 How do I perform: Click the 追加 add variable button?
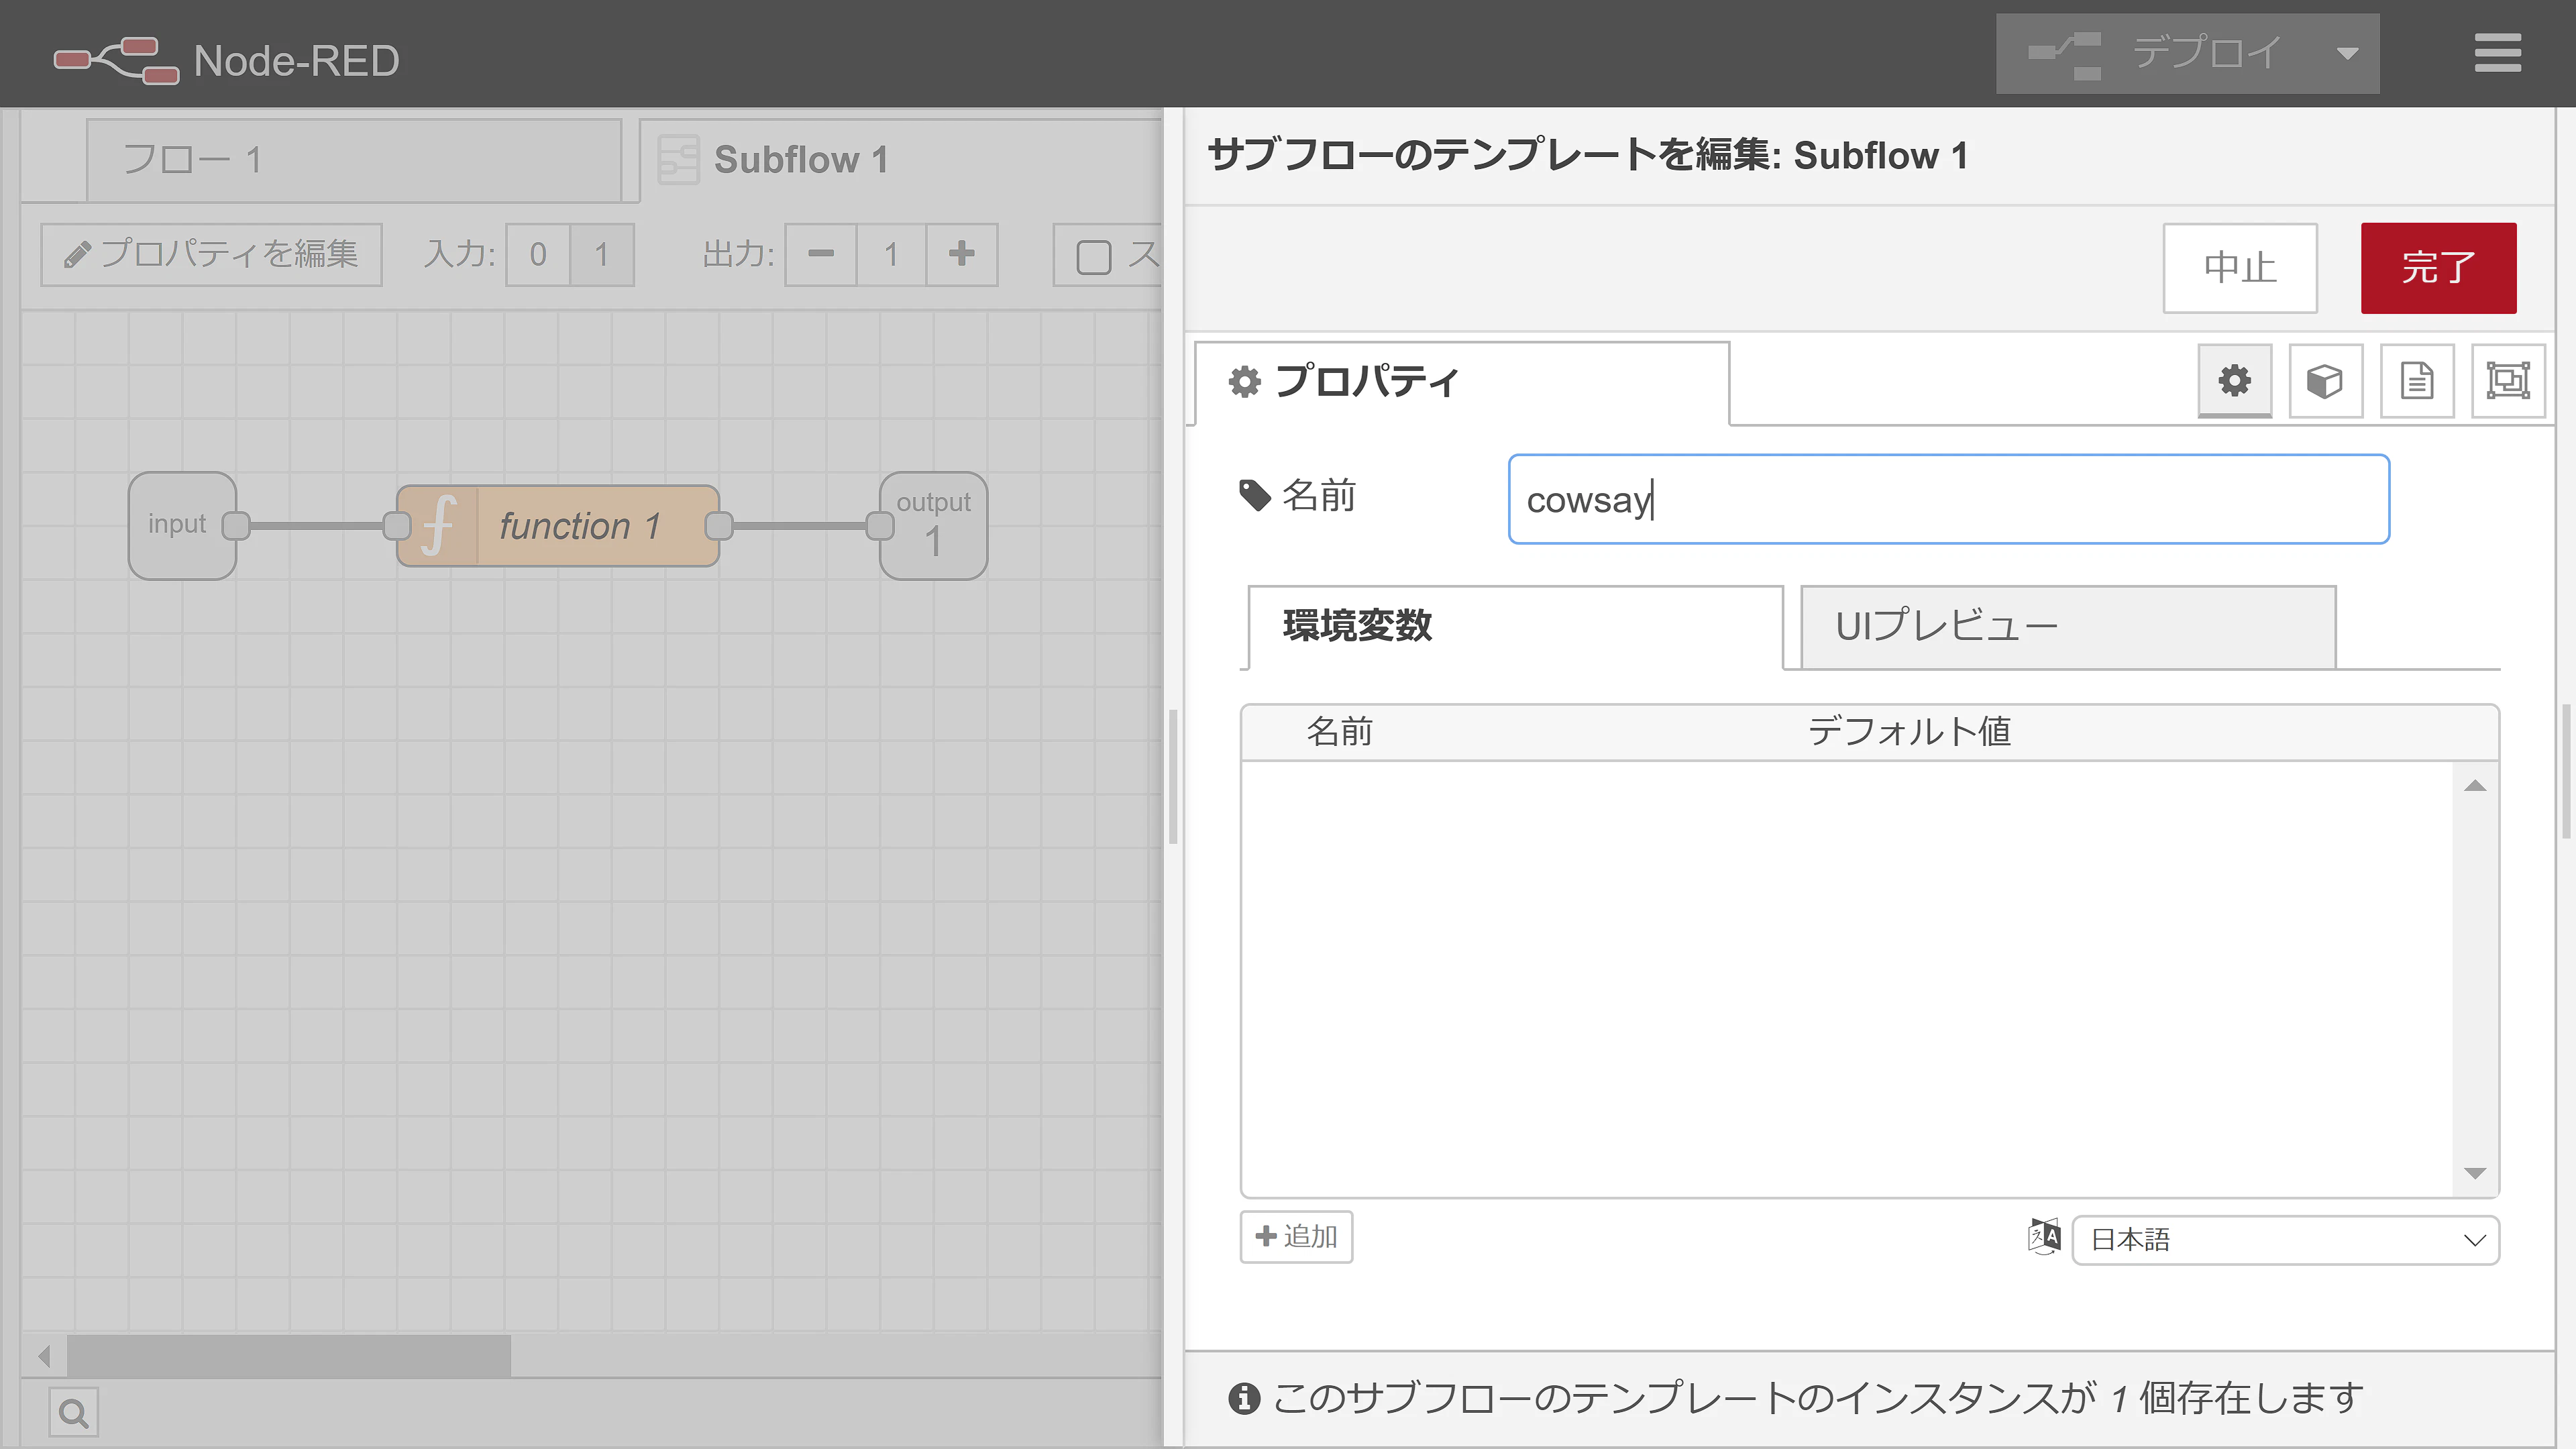[x=1296, y=1237]
